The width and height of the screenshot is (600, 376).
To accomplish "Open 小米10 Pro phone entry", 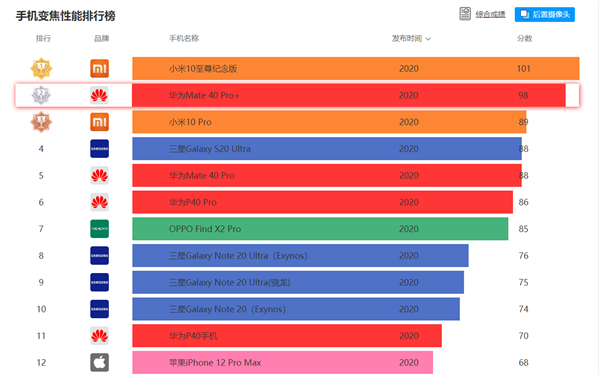I will click(190, 122).
